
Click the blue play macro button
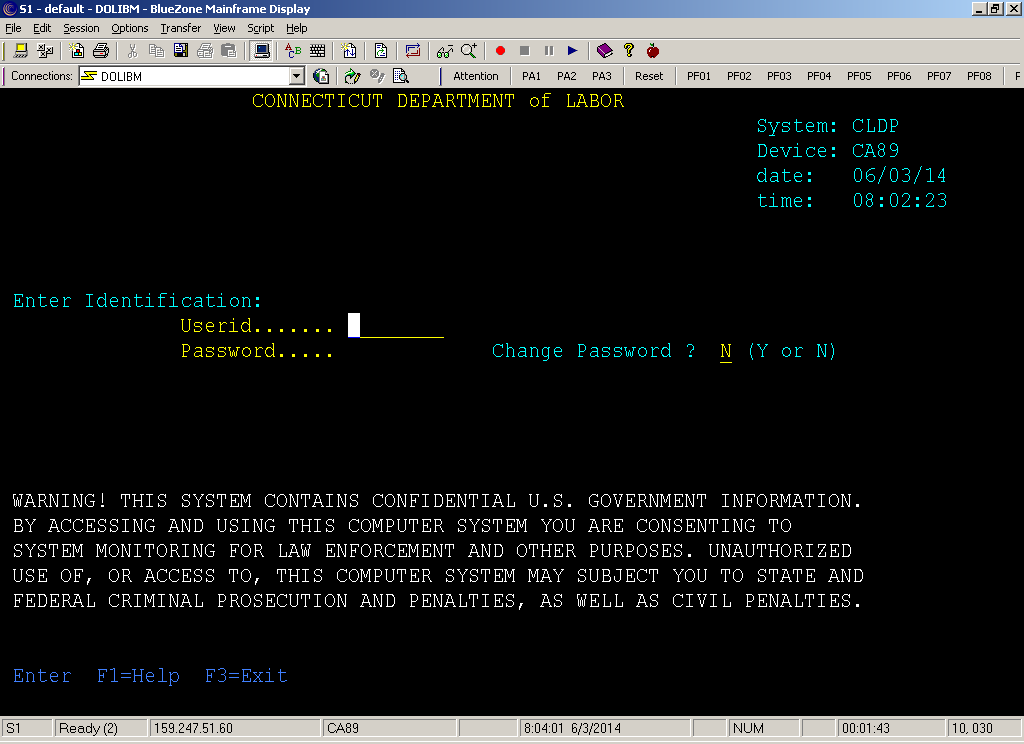coord(573,50)
